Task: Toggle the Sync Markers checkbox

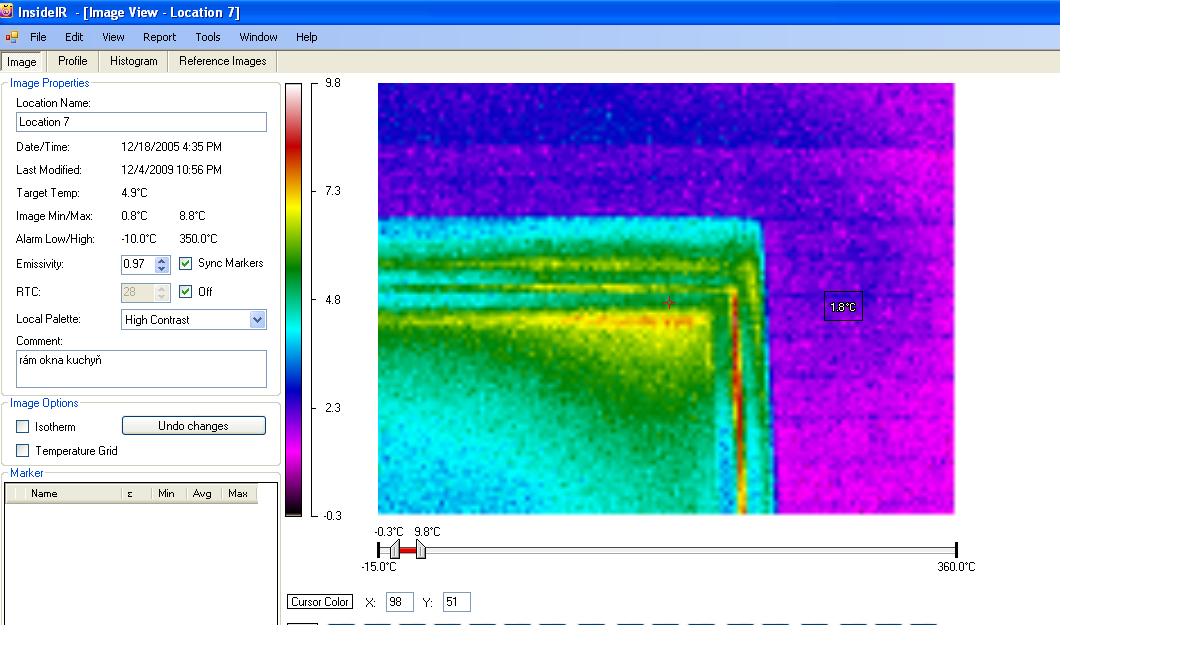Action: (x=185, y=264)
